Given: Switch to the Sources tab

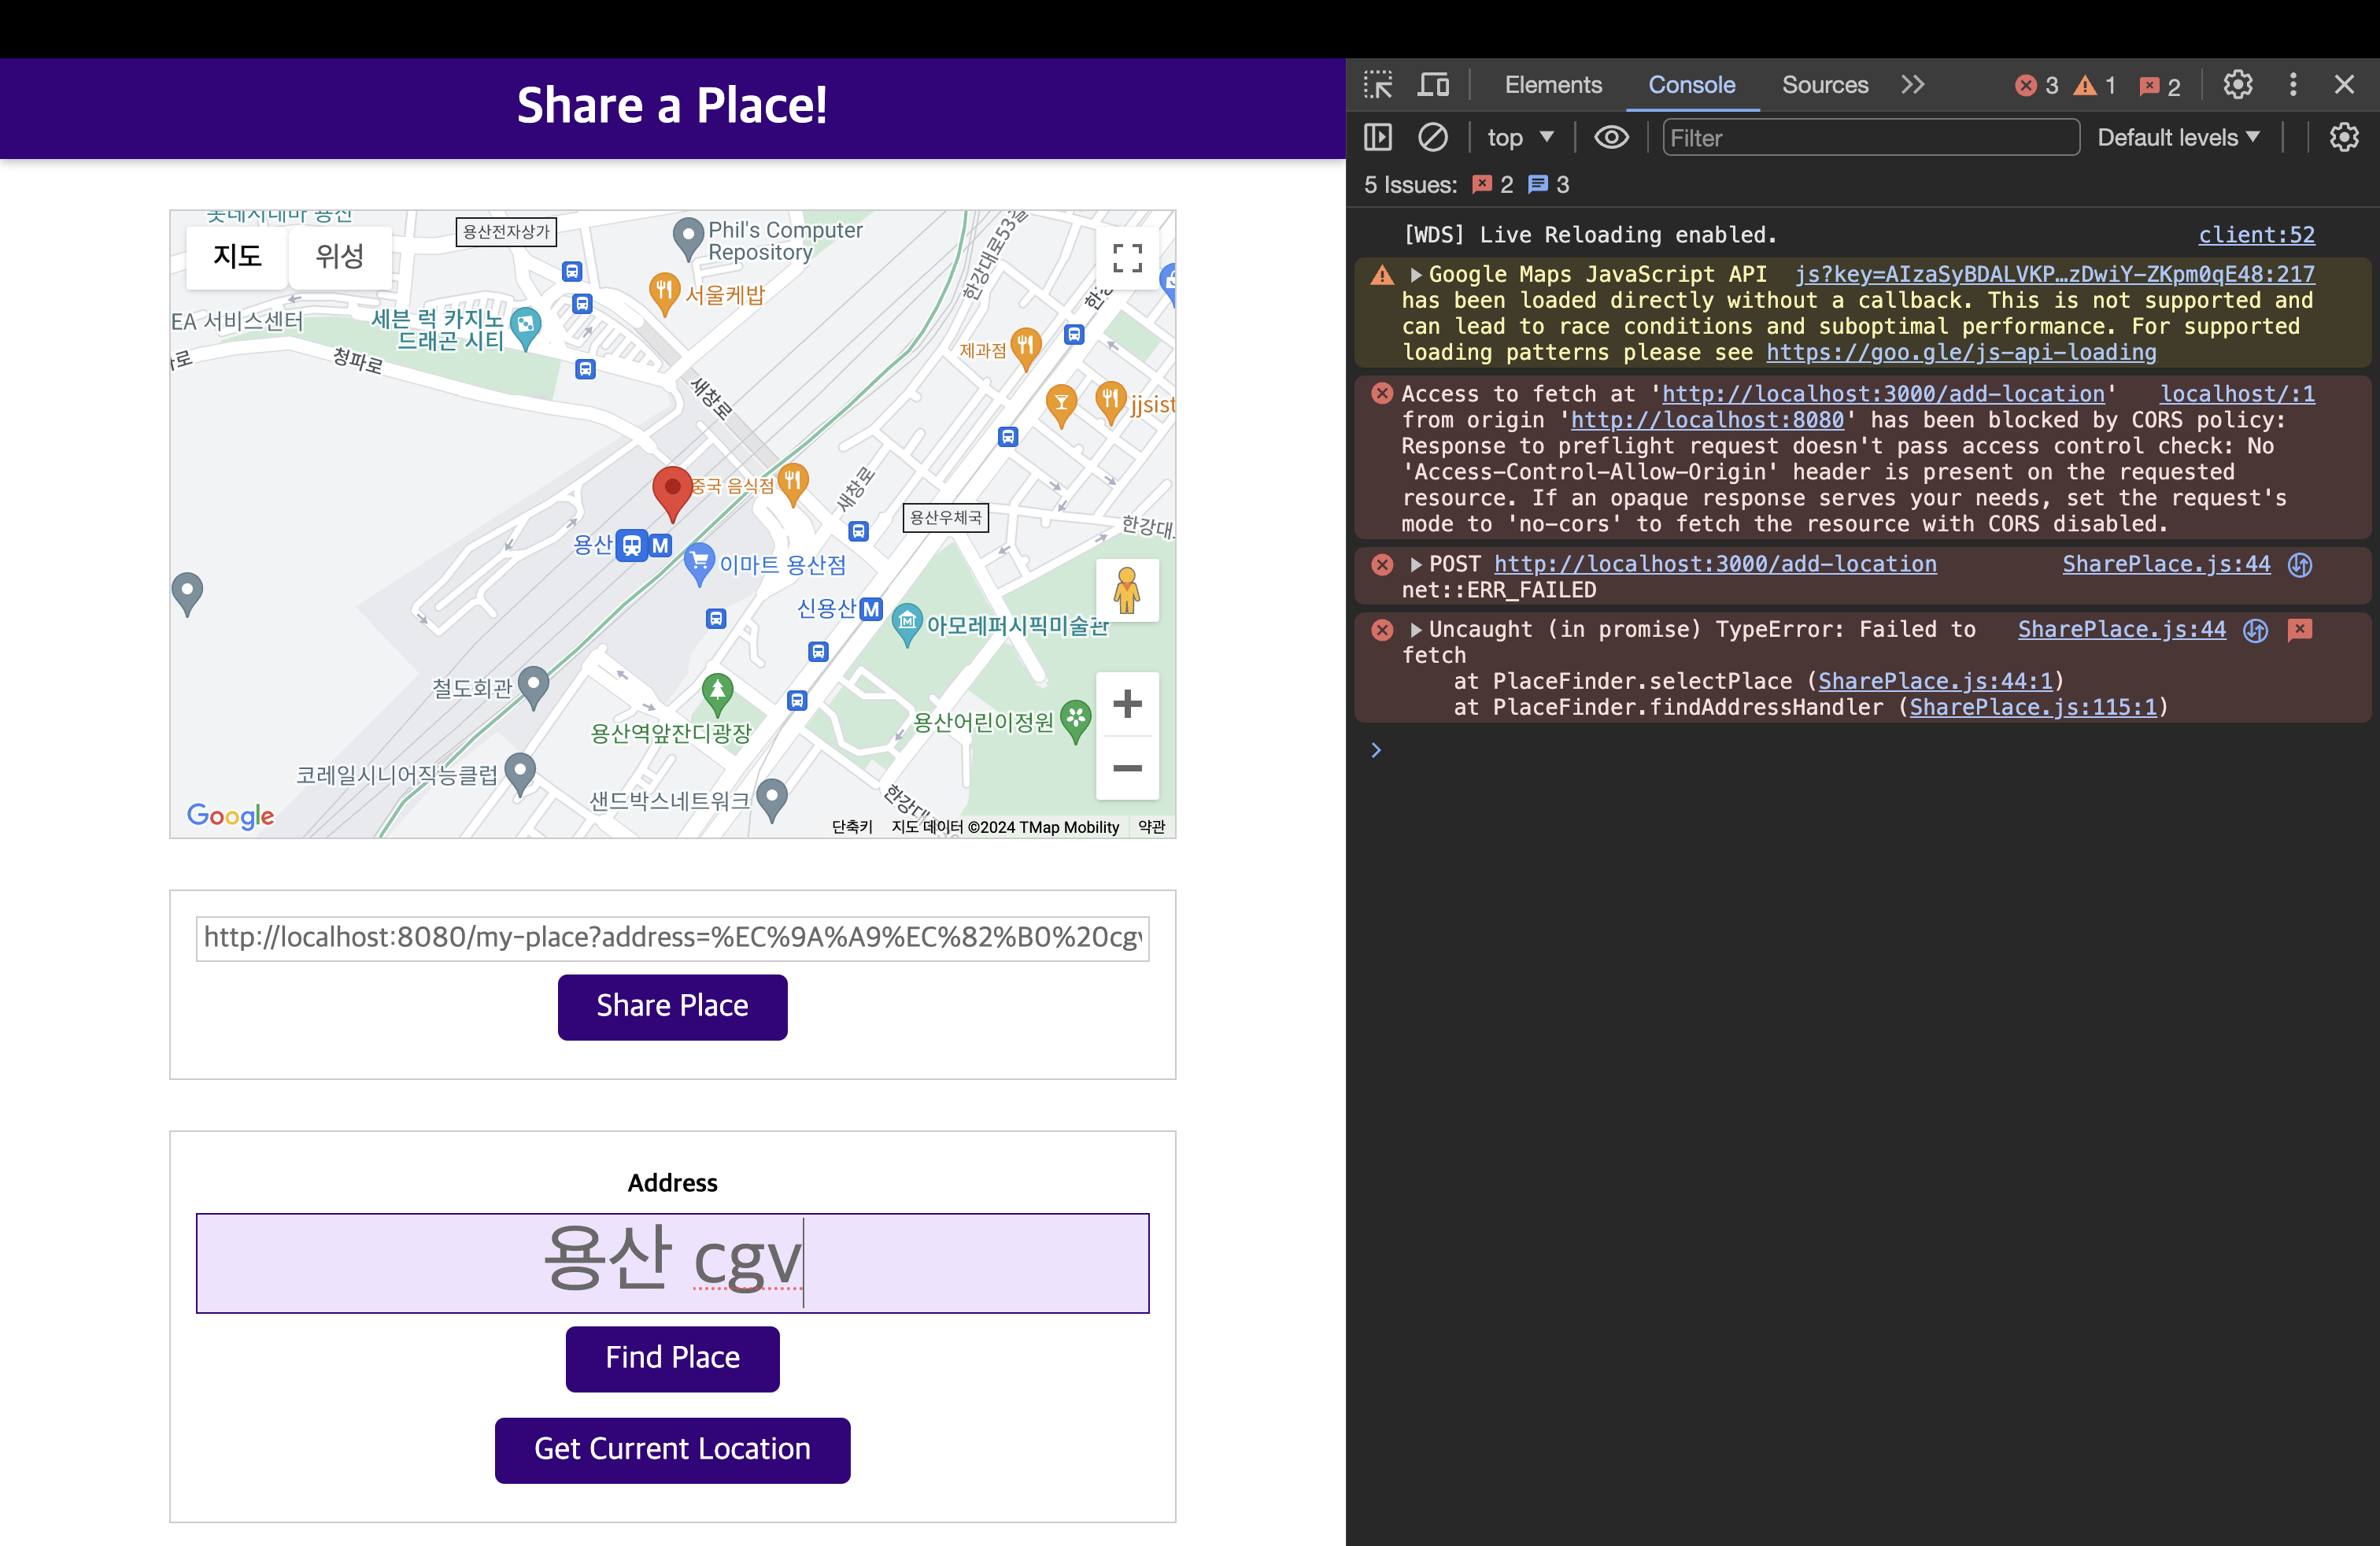Looking at the screenshot, I should (1824, 85).
